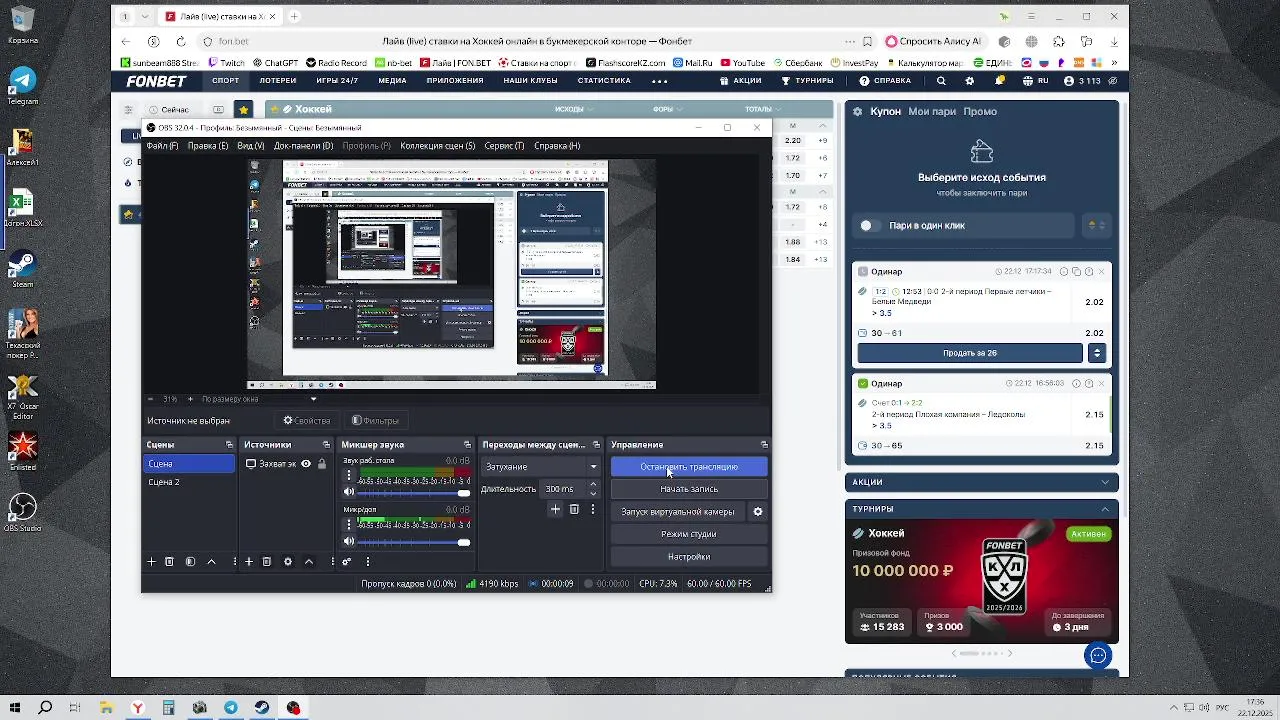The image size is (1280, 720).
Task: Open coupon settings gear next to Купон
Action: tap(857, 112)
